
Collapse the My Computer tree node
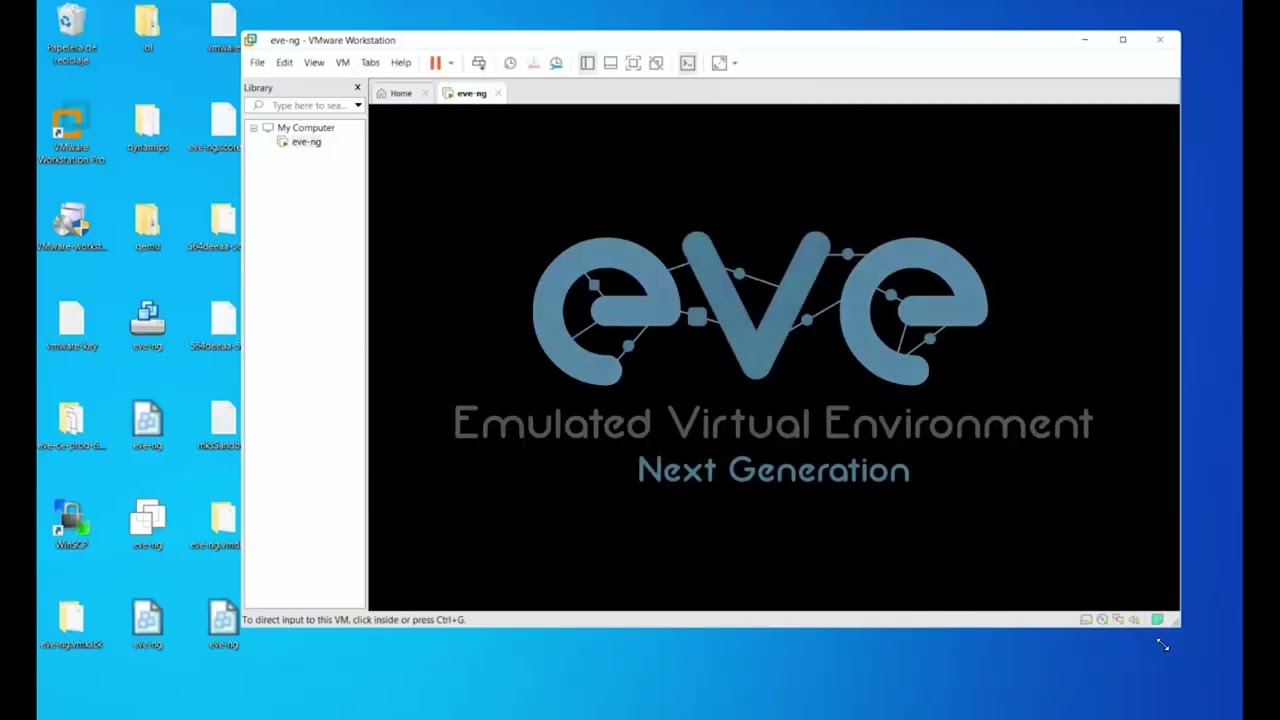(x=254, y=128)
